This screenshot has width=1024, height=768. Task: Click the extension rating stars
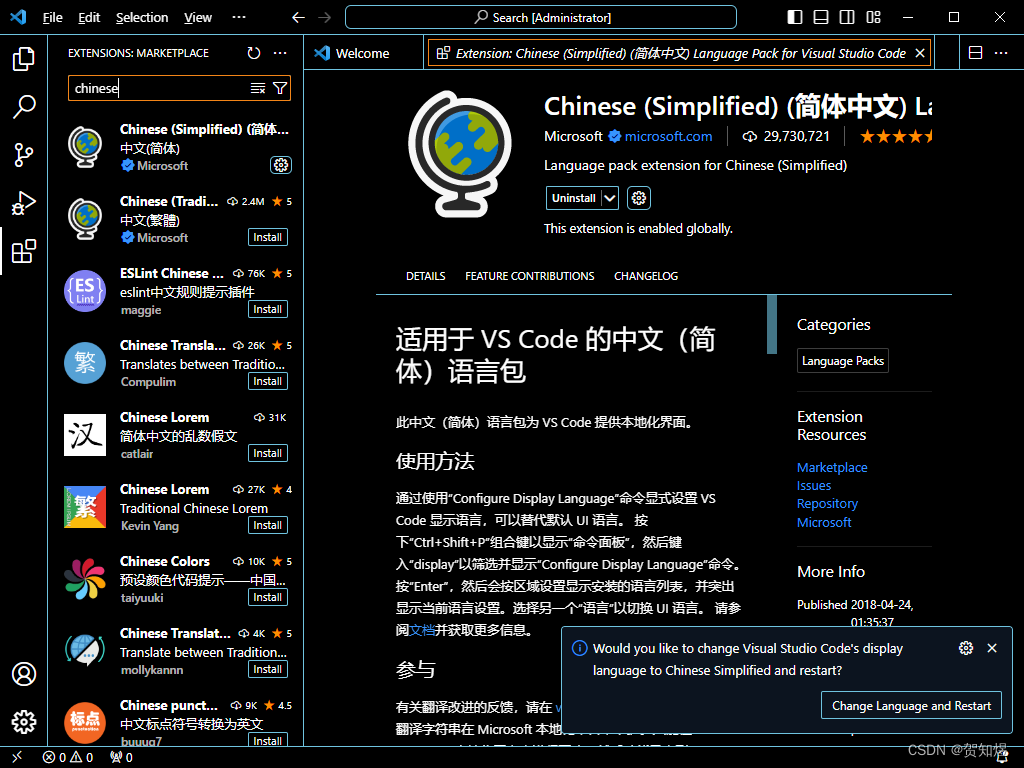(896, 136)
